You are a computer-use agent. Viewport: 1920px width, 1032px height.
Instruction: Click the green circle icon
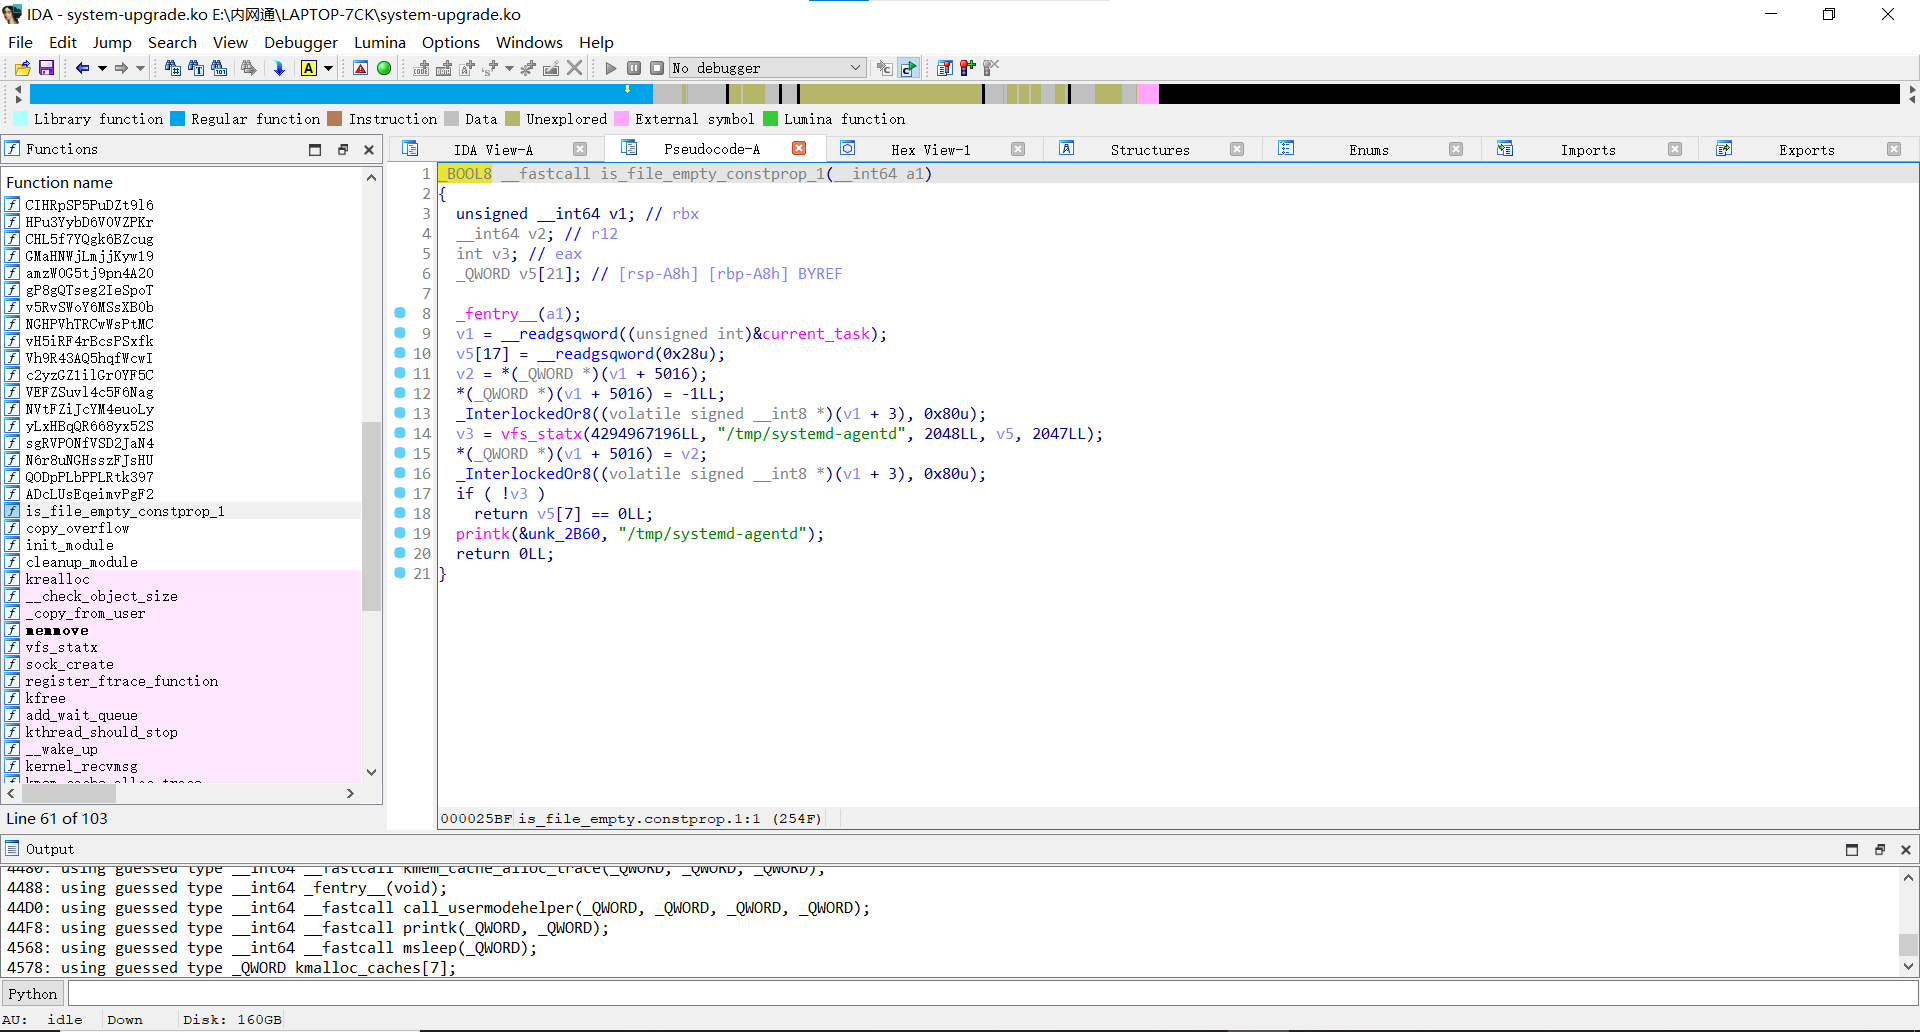[384, 68]
